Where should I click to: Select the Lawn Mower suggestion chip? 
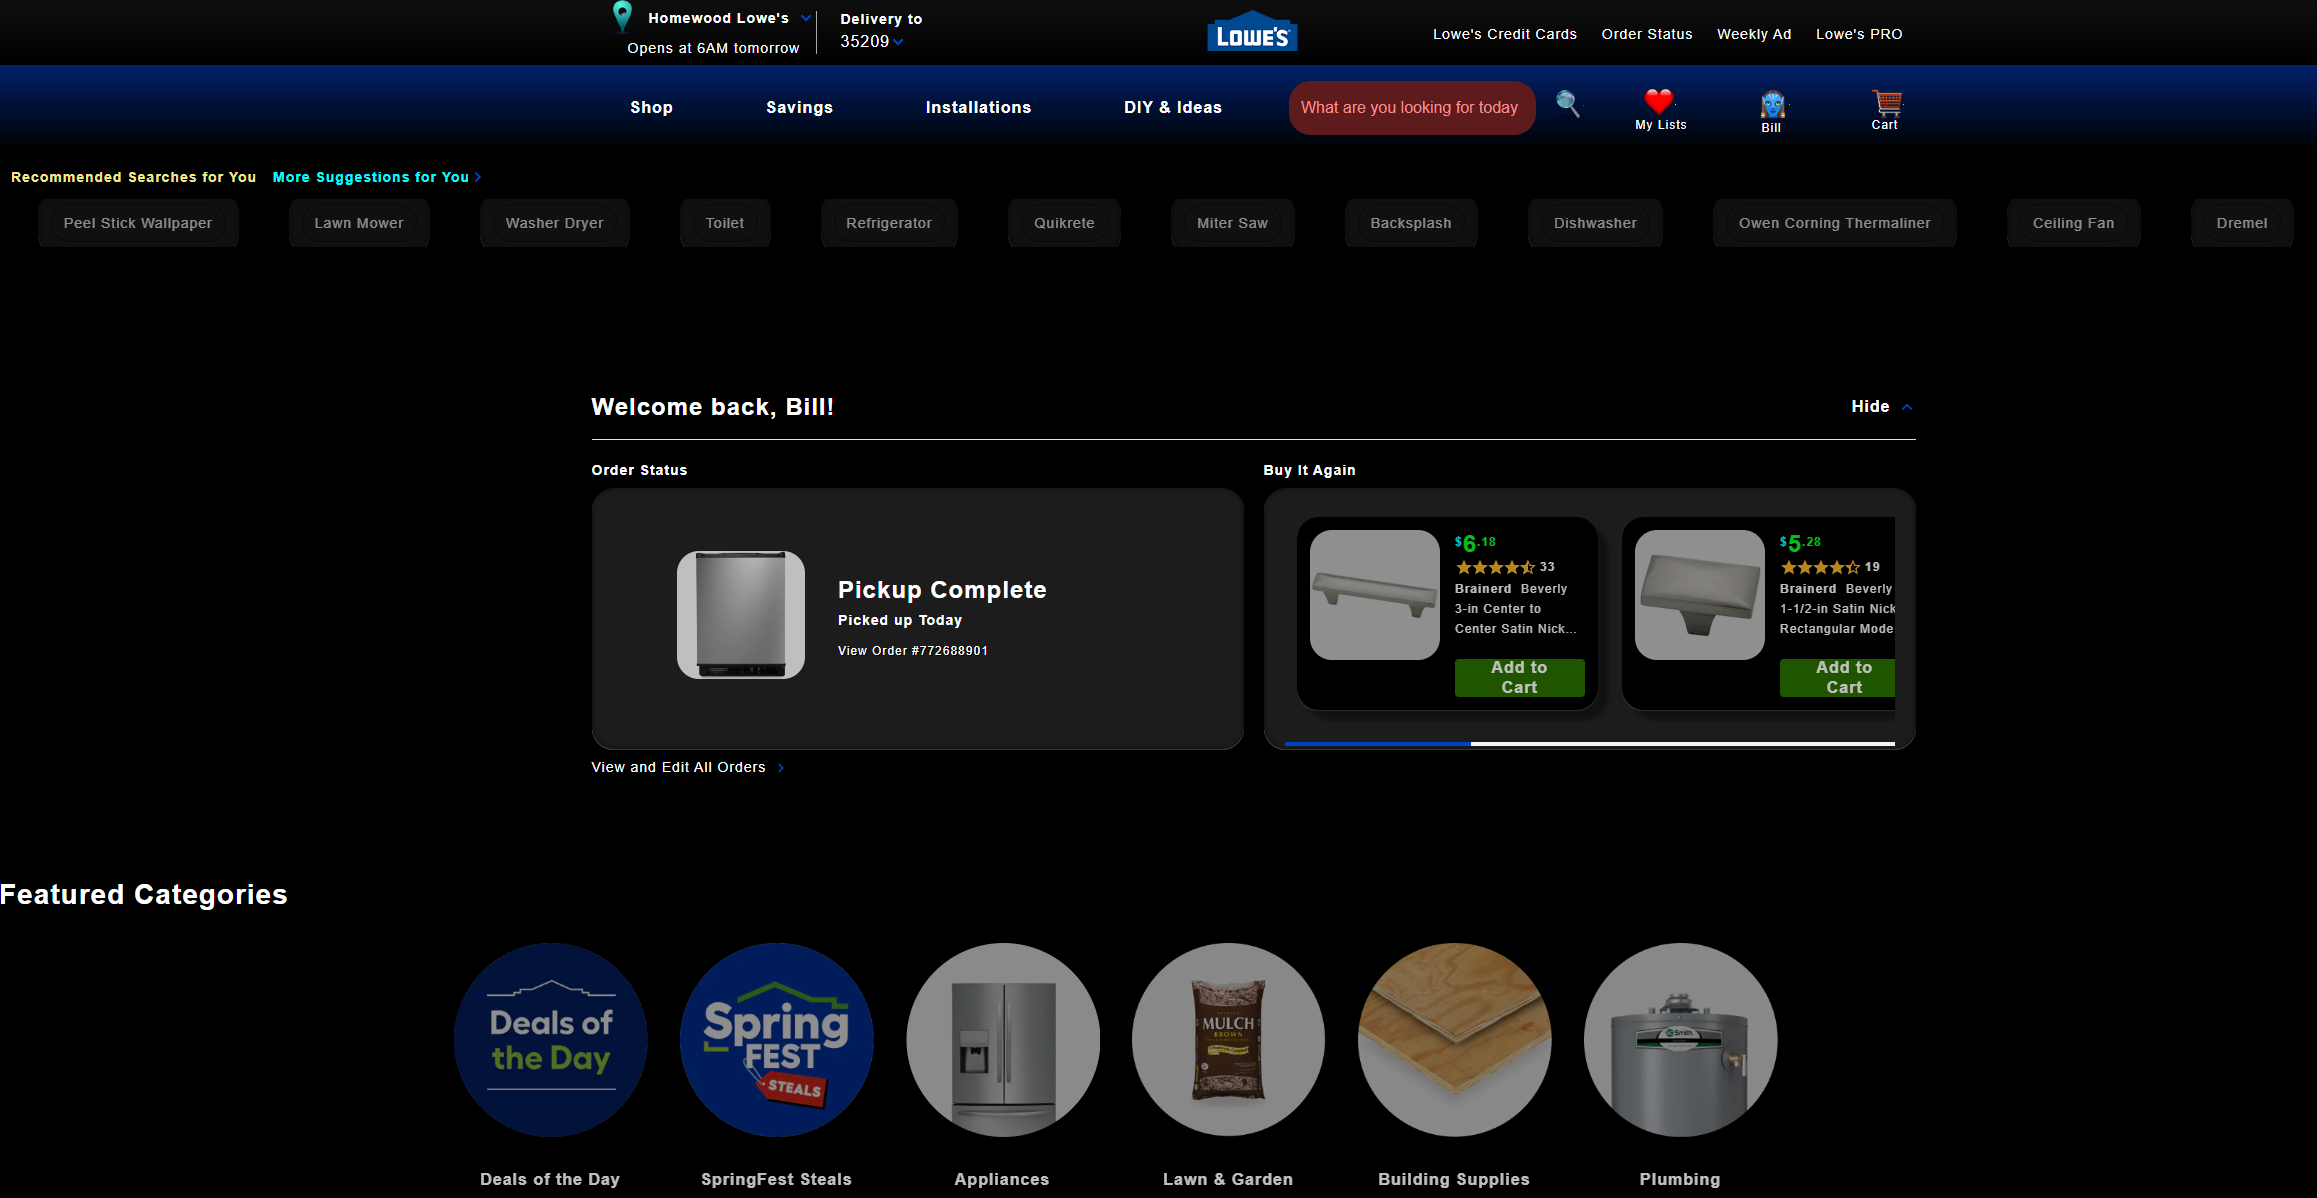(x=359, y=223)
